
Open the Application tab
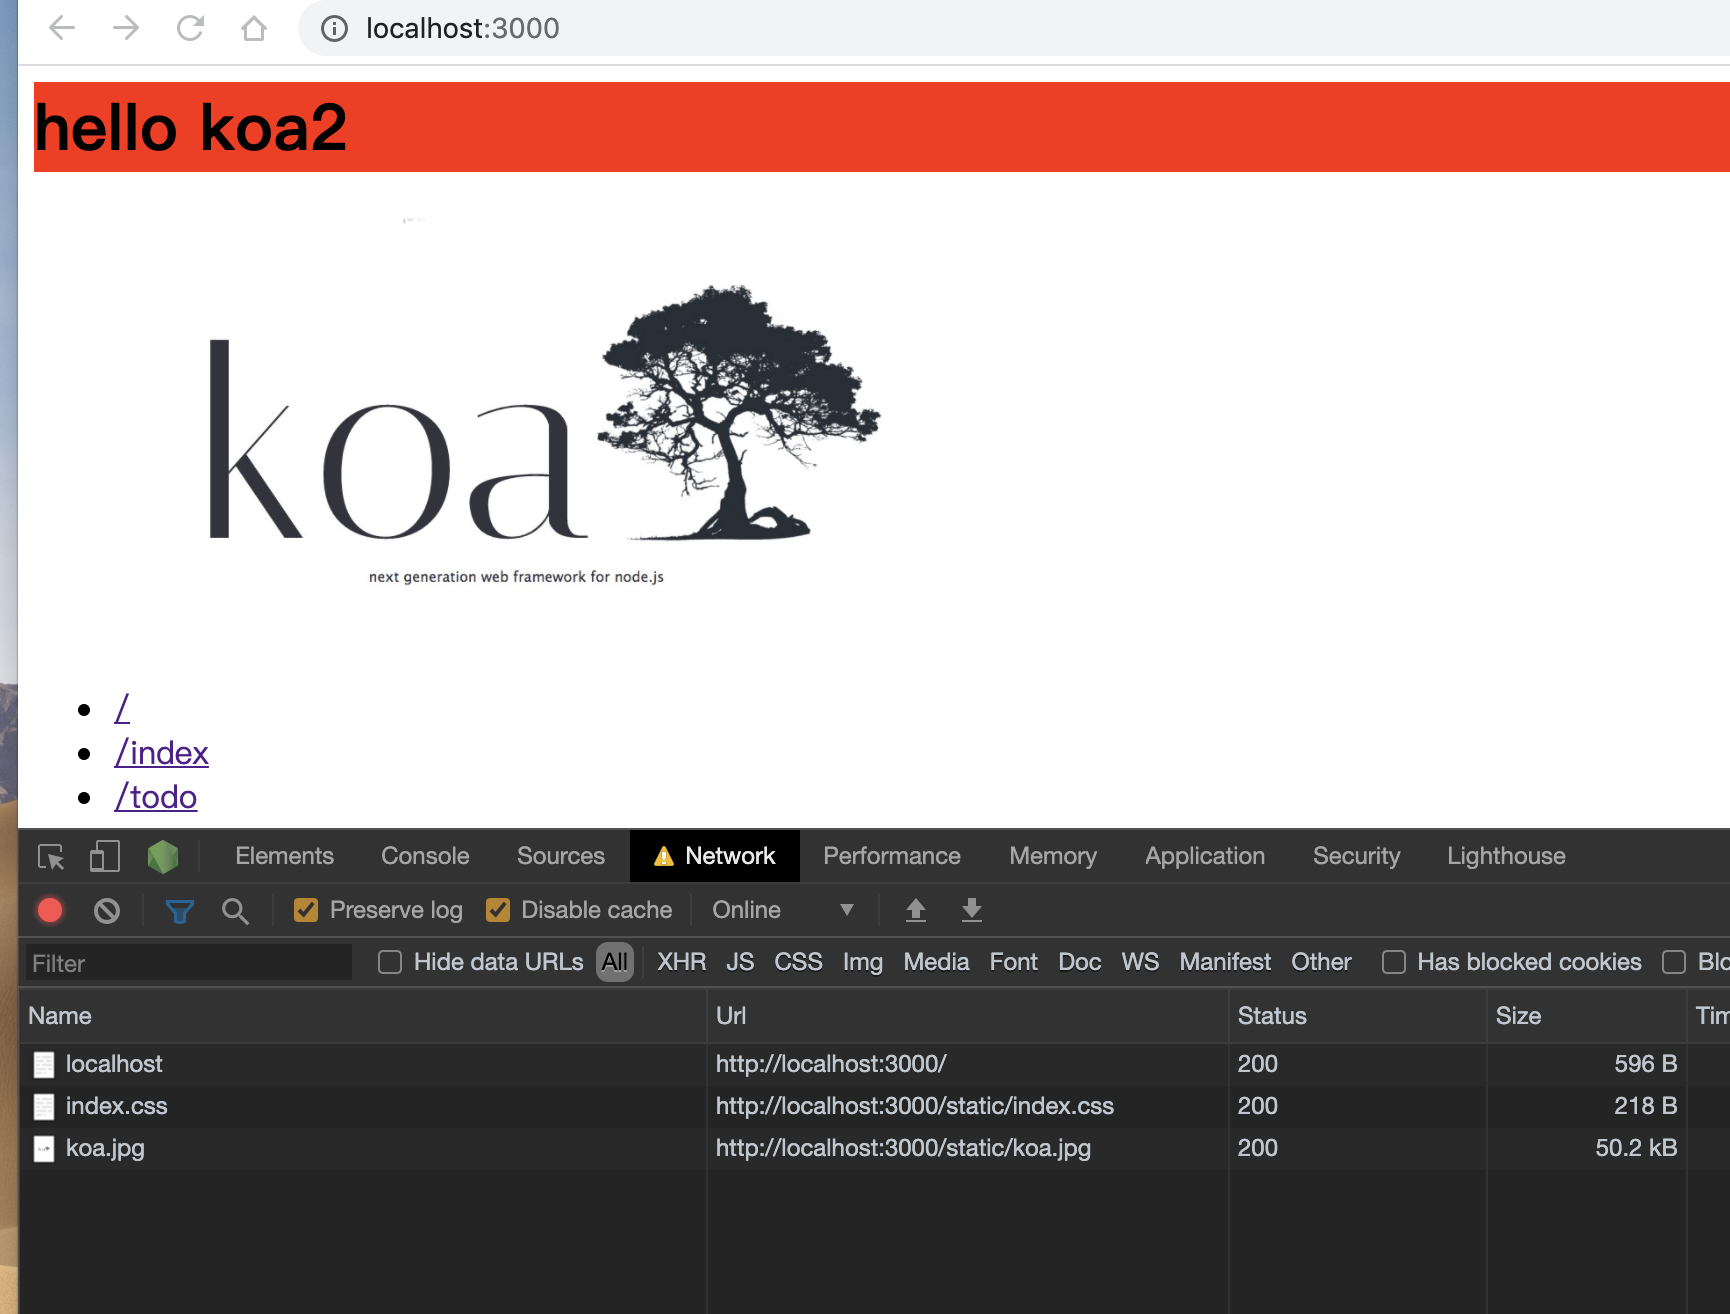1205,856
